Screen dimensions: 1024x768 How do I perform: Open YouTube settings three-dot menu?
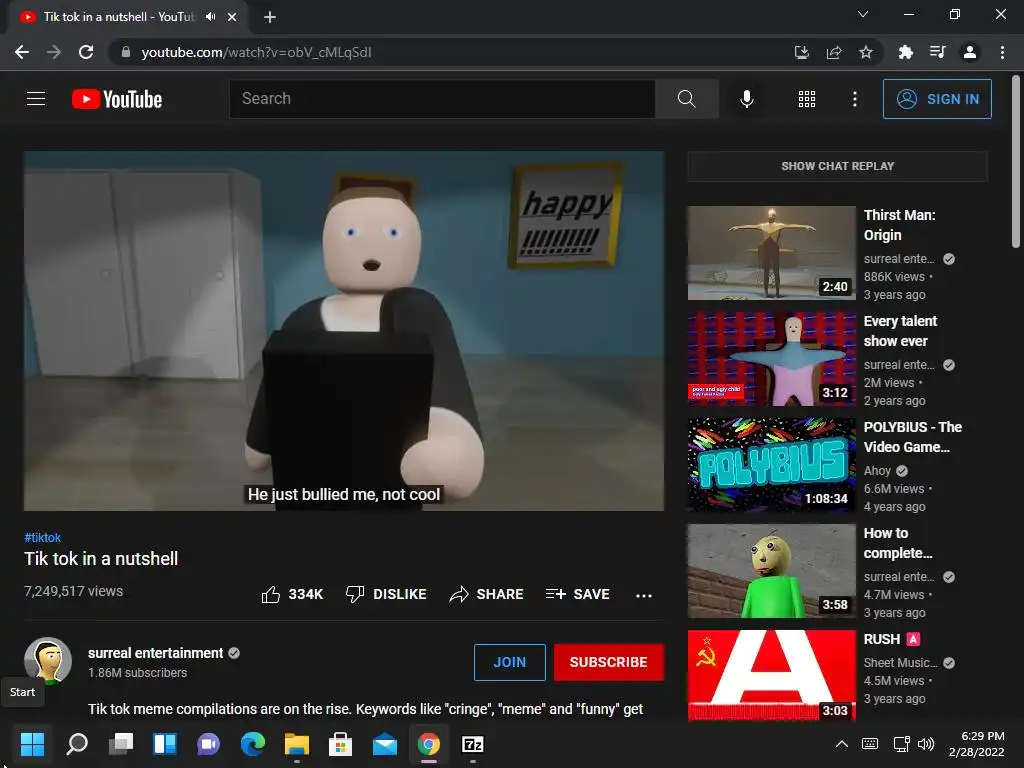pos(854,99)
